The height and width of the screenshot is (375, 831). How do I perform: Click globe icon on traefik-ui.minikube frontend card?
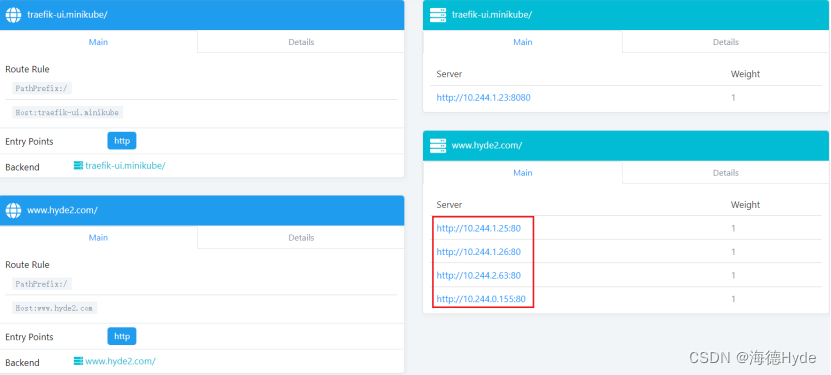[13, 15]
